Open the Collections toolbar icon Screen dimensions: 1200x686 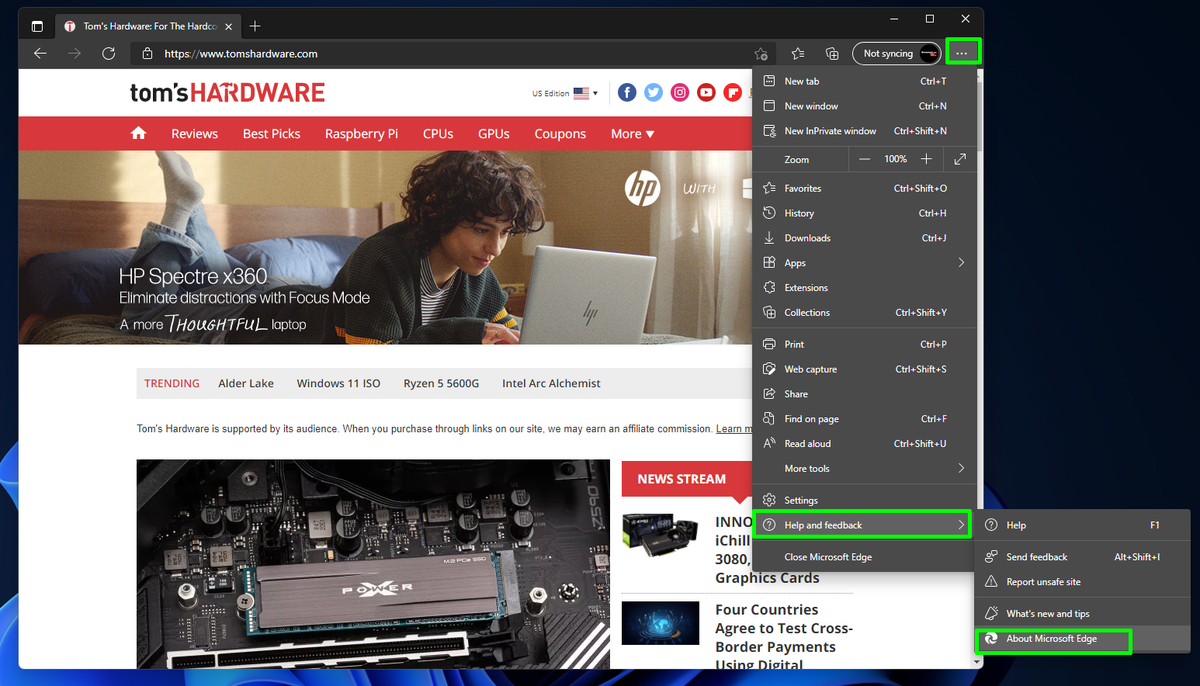click(x=831, y=54)
